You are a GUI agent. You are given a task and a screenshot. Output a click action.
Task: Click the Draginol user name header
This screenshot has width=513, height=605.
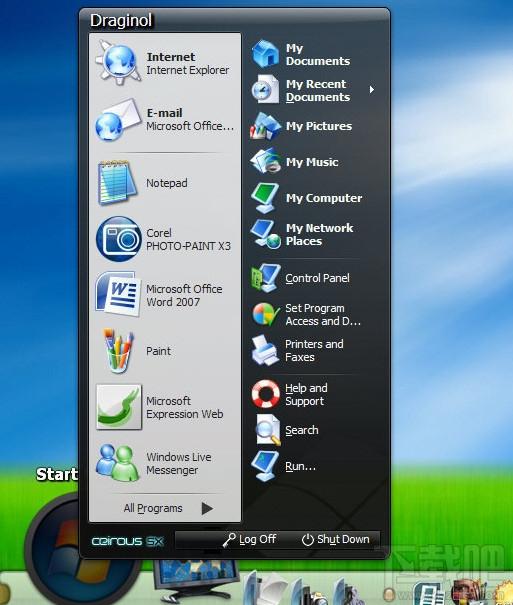pos(121,20)
